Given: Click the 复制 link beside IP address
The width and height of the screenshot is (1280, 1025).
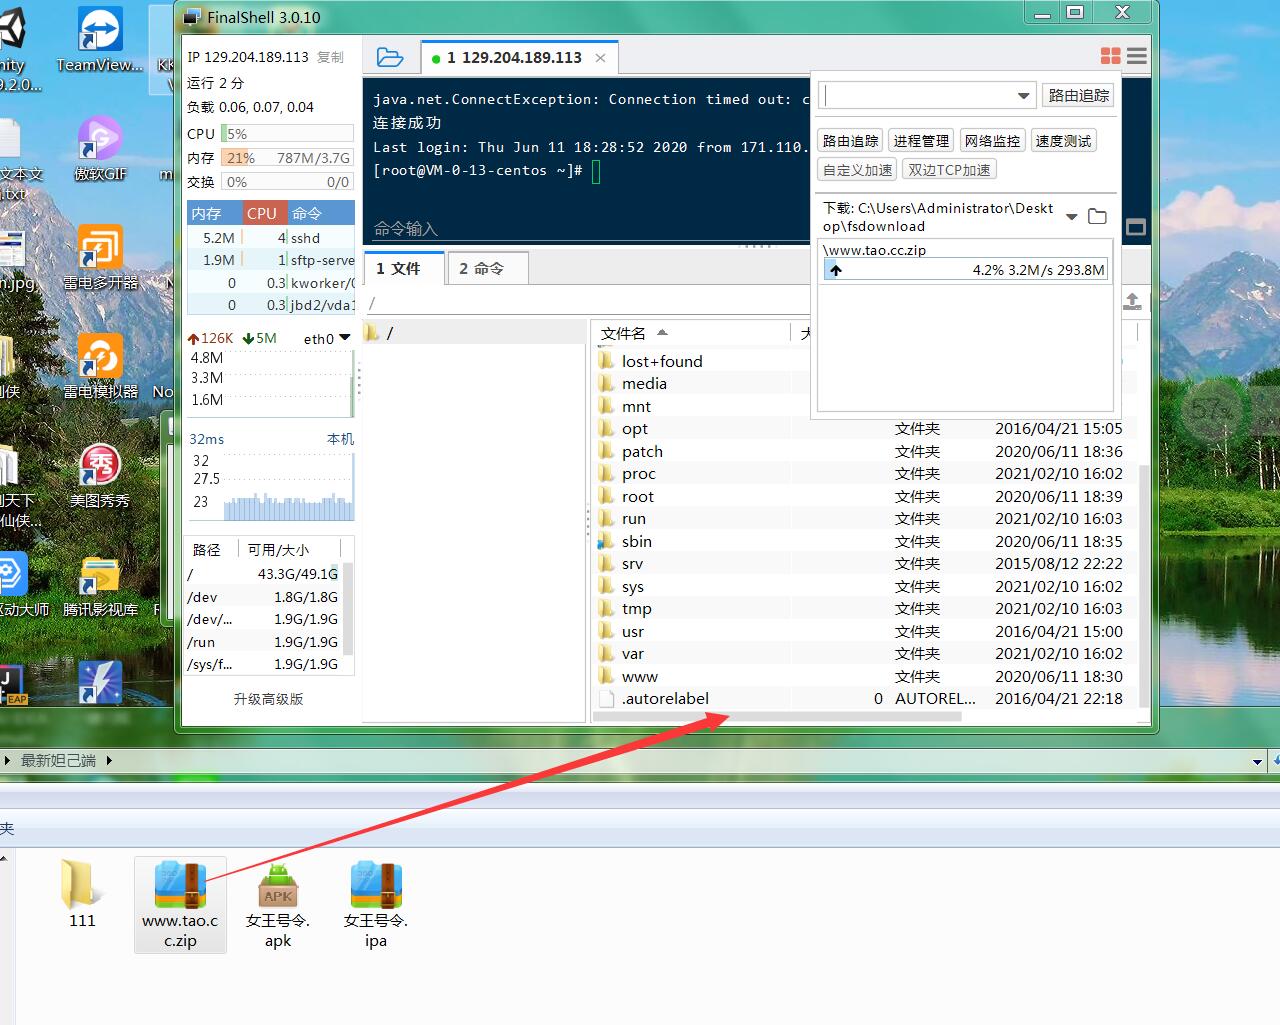Looking at the screenshot, I should (x=330, y=58).
